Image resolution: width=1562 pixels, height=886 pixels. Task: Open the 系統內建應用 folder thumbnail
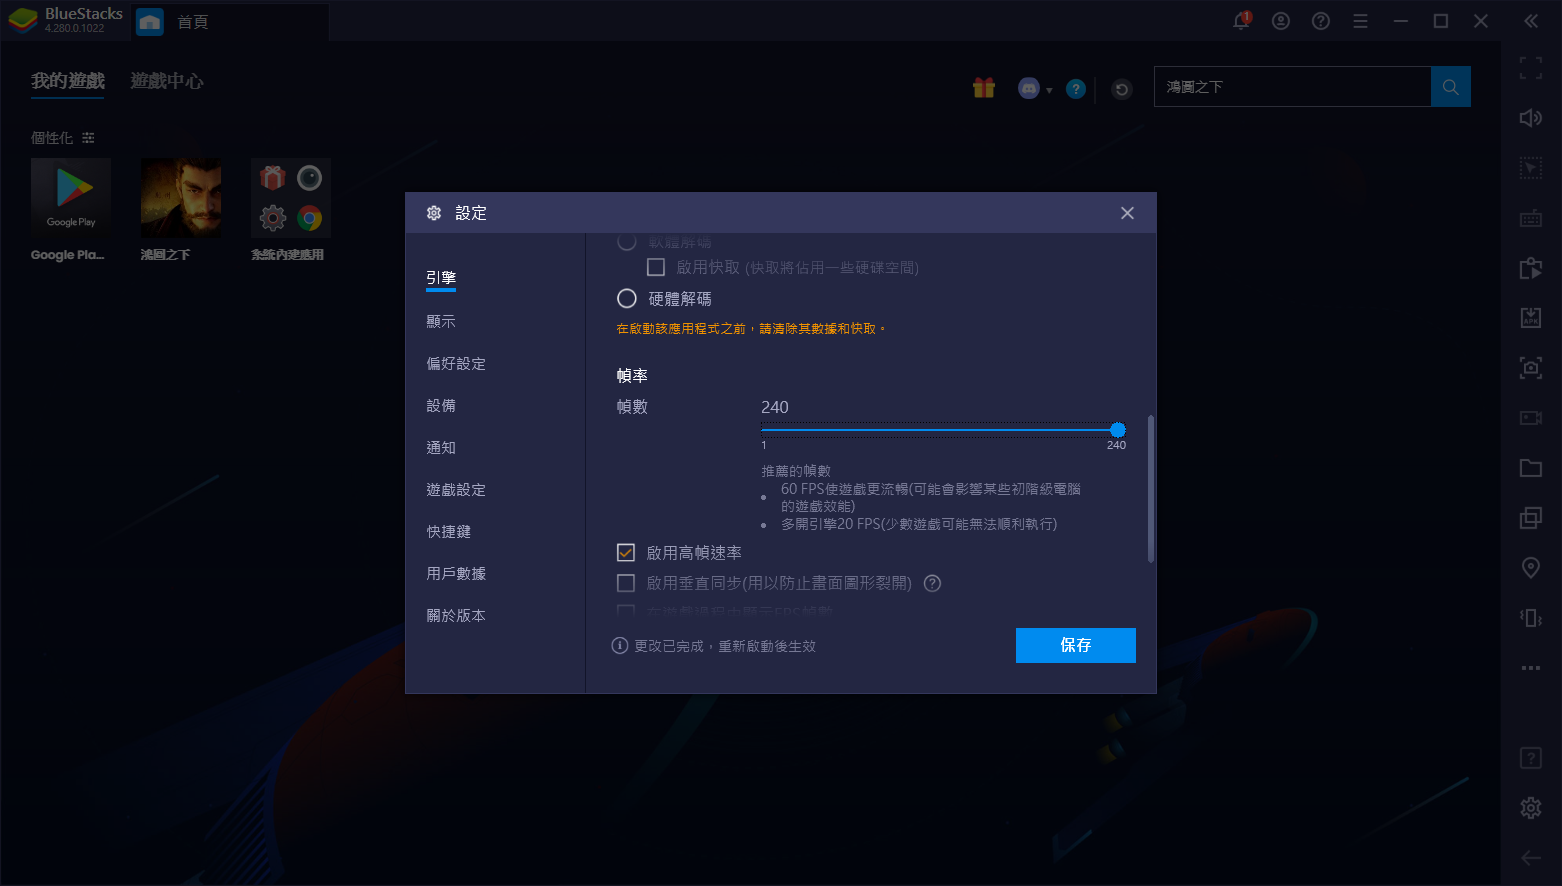[x=291, y=198]
